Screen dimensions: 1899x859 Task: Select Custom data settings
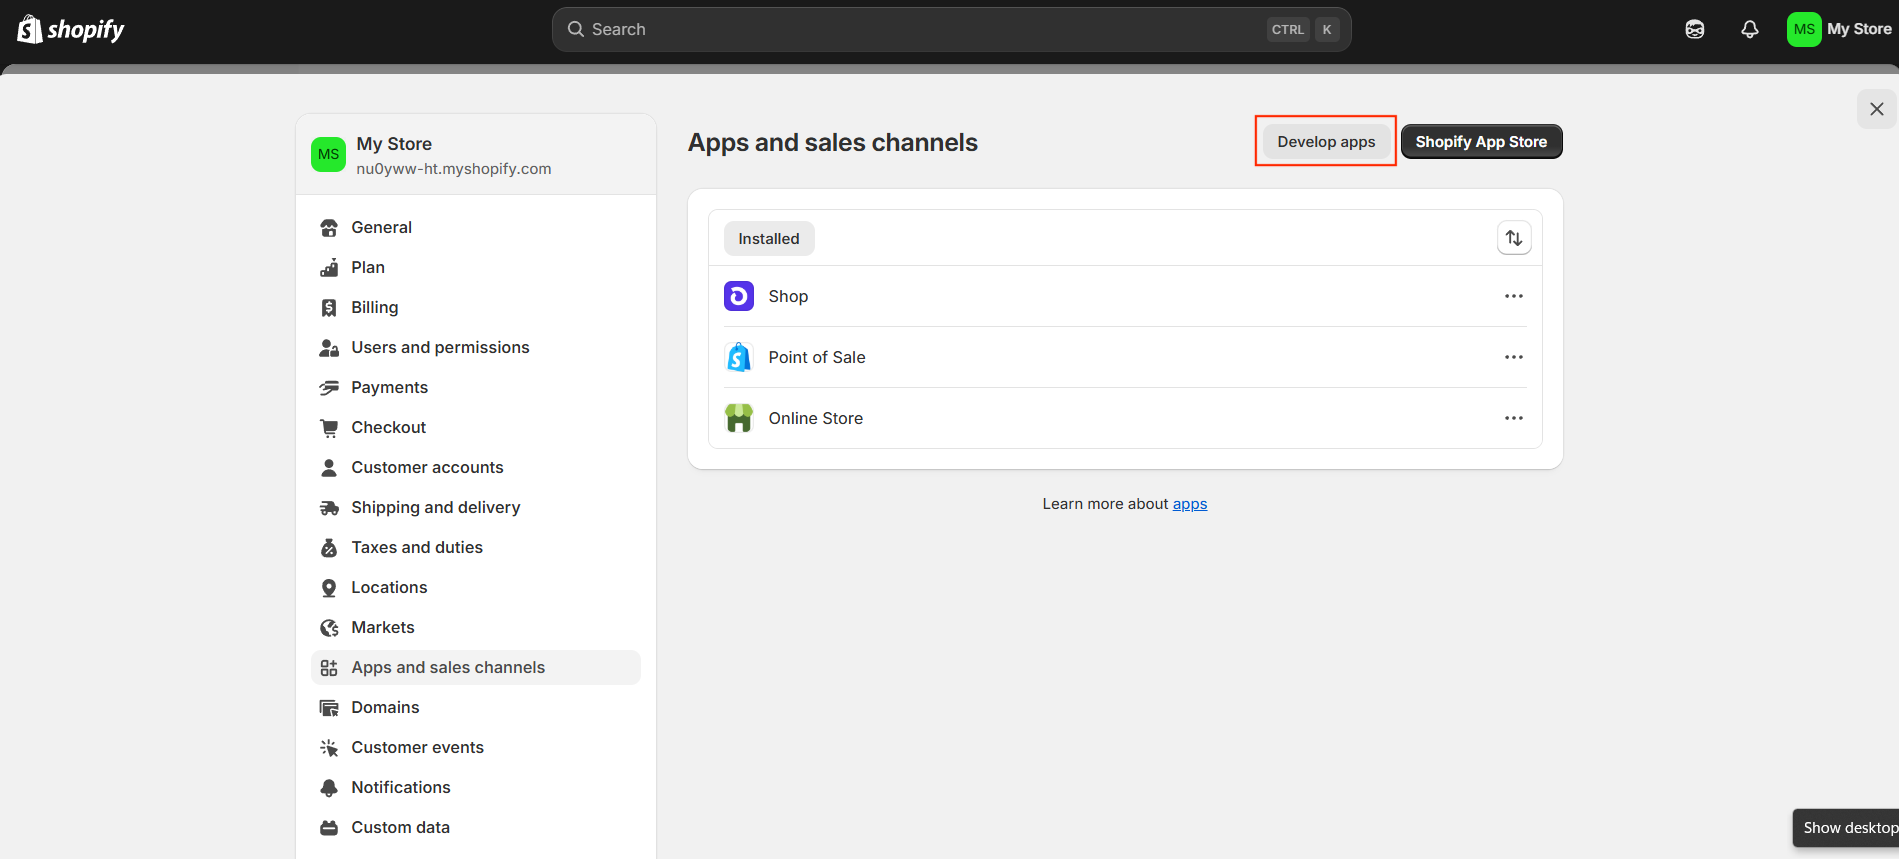476,828
